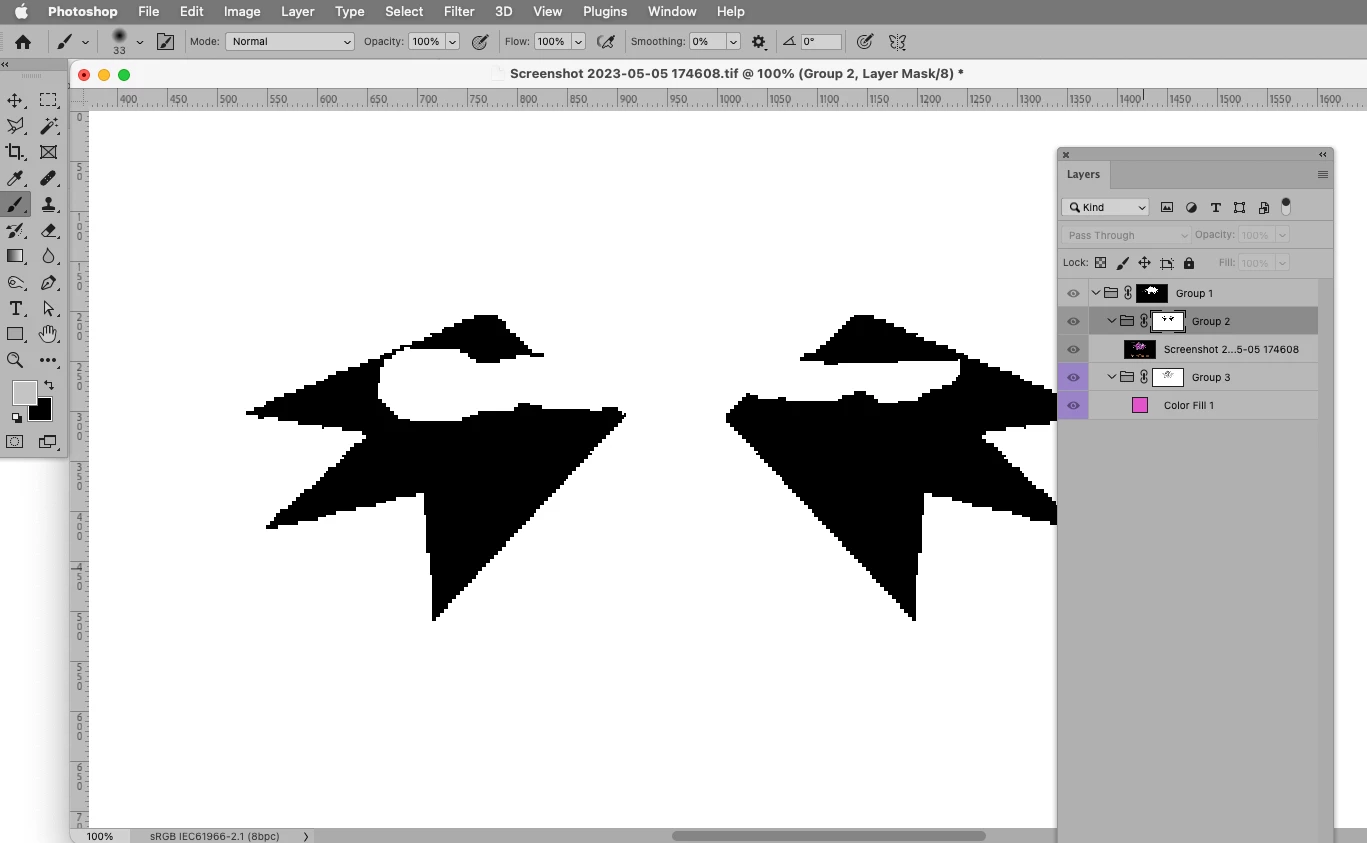1367x843 pixels.
Task: Select the Rectangle shape tool
Action: click(x=16, y=334)
